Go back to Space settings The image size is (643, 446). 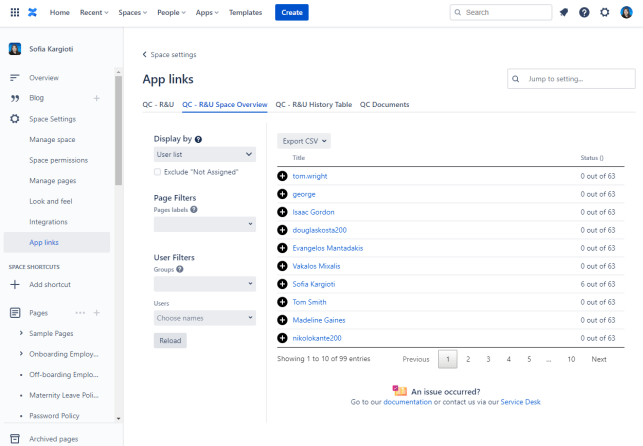(x=169, y=55)
